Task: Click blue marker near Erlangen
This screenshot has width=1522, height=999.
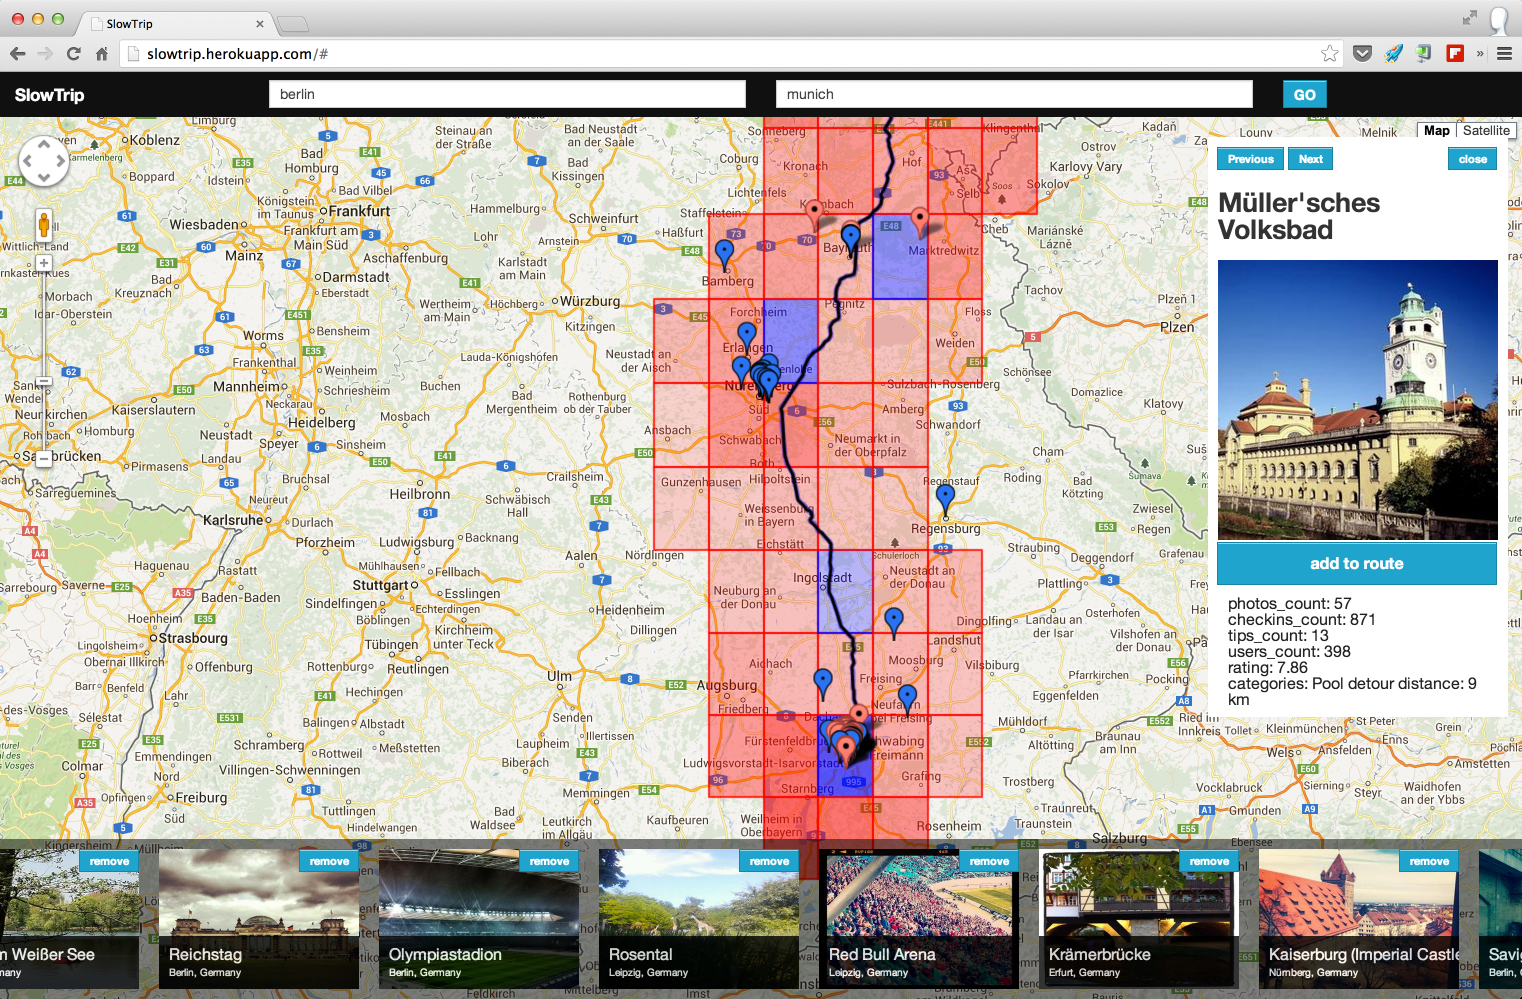Action: tap(747, 337)
